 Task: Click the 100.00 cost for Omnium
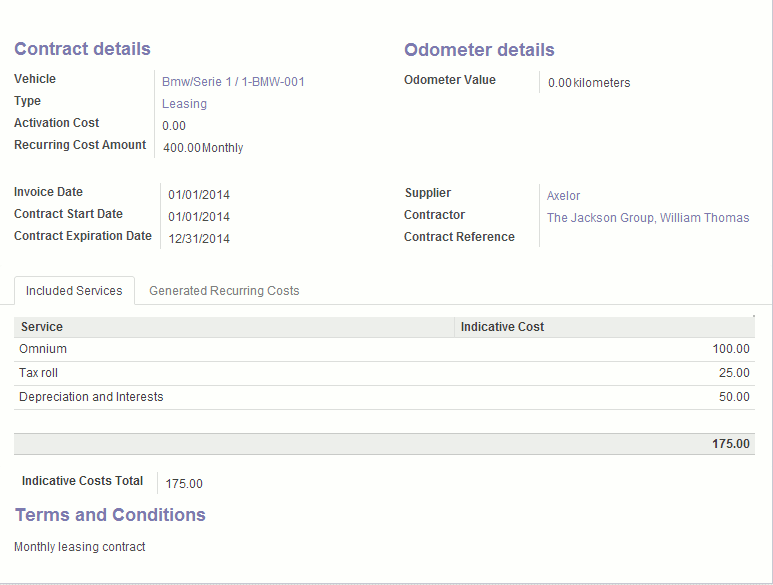click(730, 349)
